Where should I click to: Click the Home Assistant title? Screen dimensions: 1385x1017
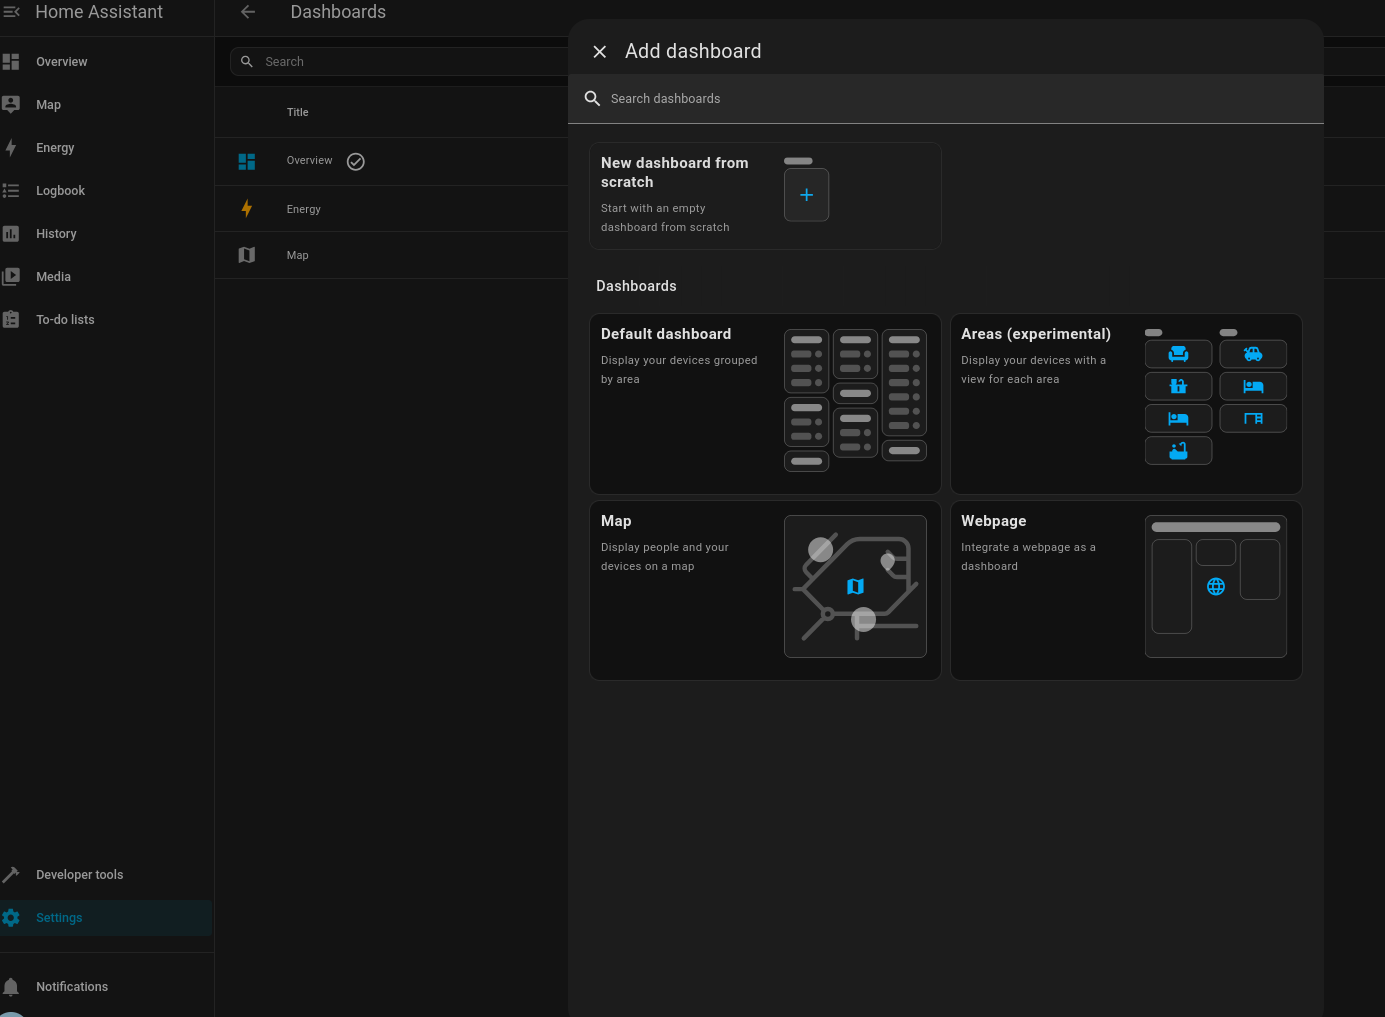coord(99,12)
